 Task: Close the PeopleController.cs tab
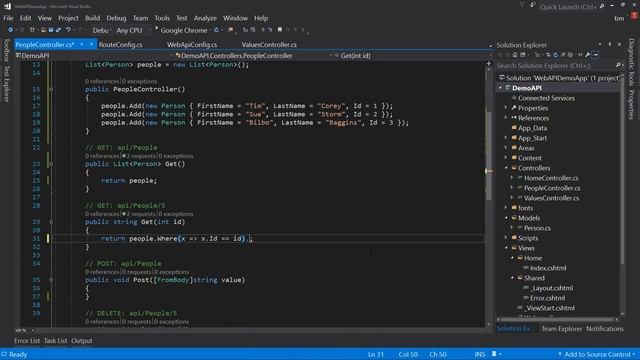coord(91,44)
